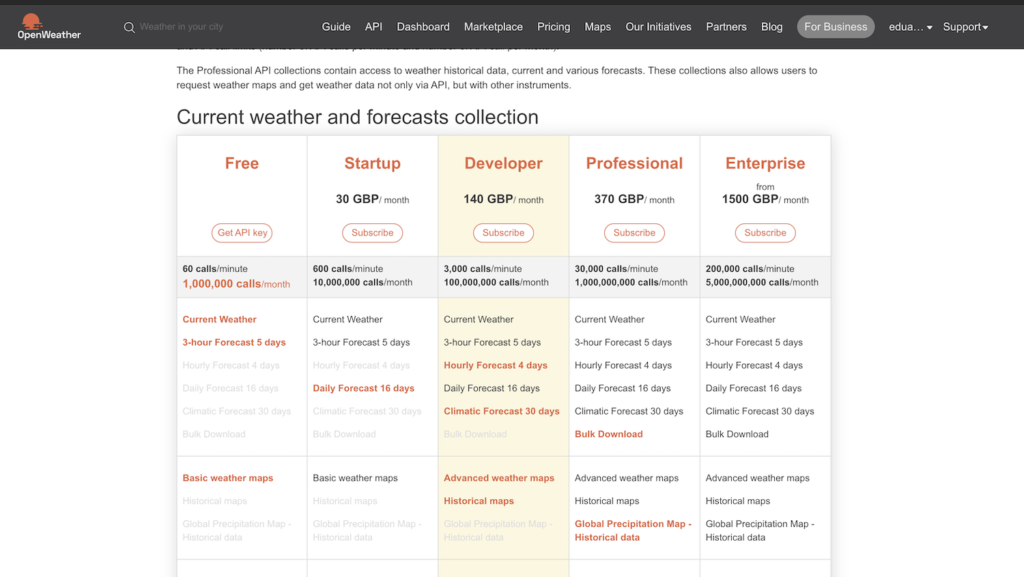Subscribe to the Startup plan
The width and height of the screenshot is (1024, 577).
[372, 233]
